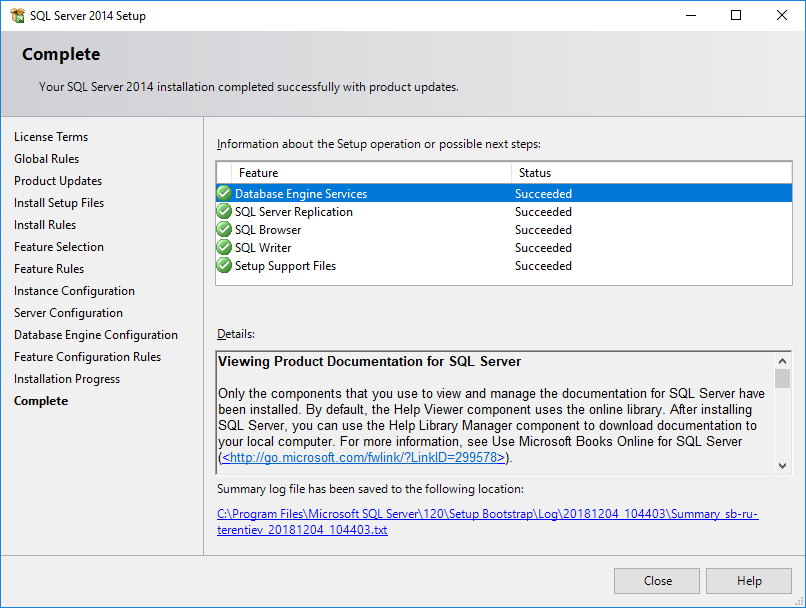This screenshot has height=608, width=806.
Task: Open the Installation Progress page
Action: pyautogui.click(x=66, y=378)
